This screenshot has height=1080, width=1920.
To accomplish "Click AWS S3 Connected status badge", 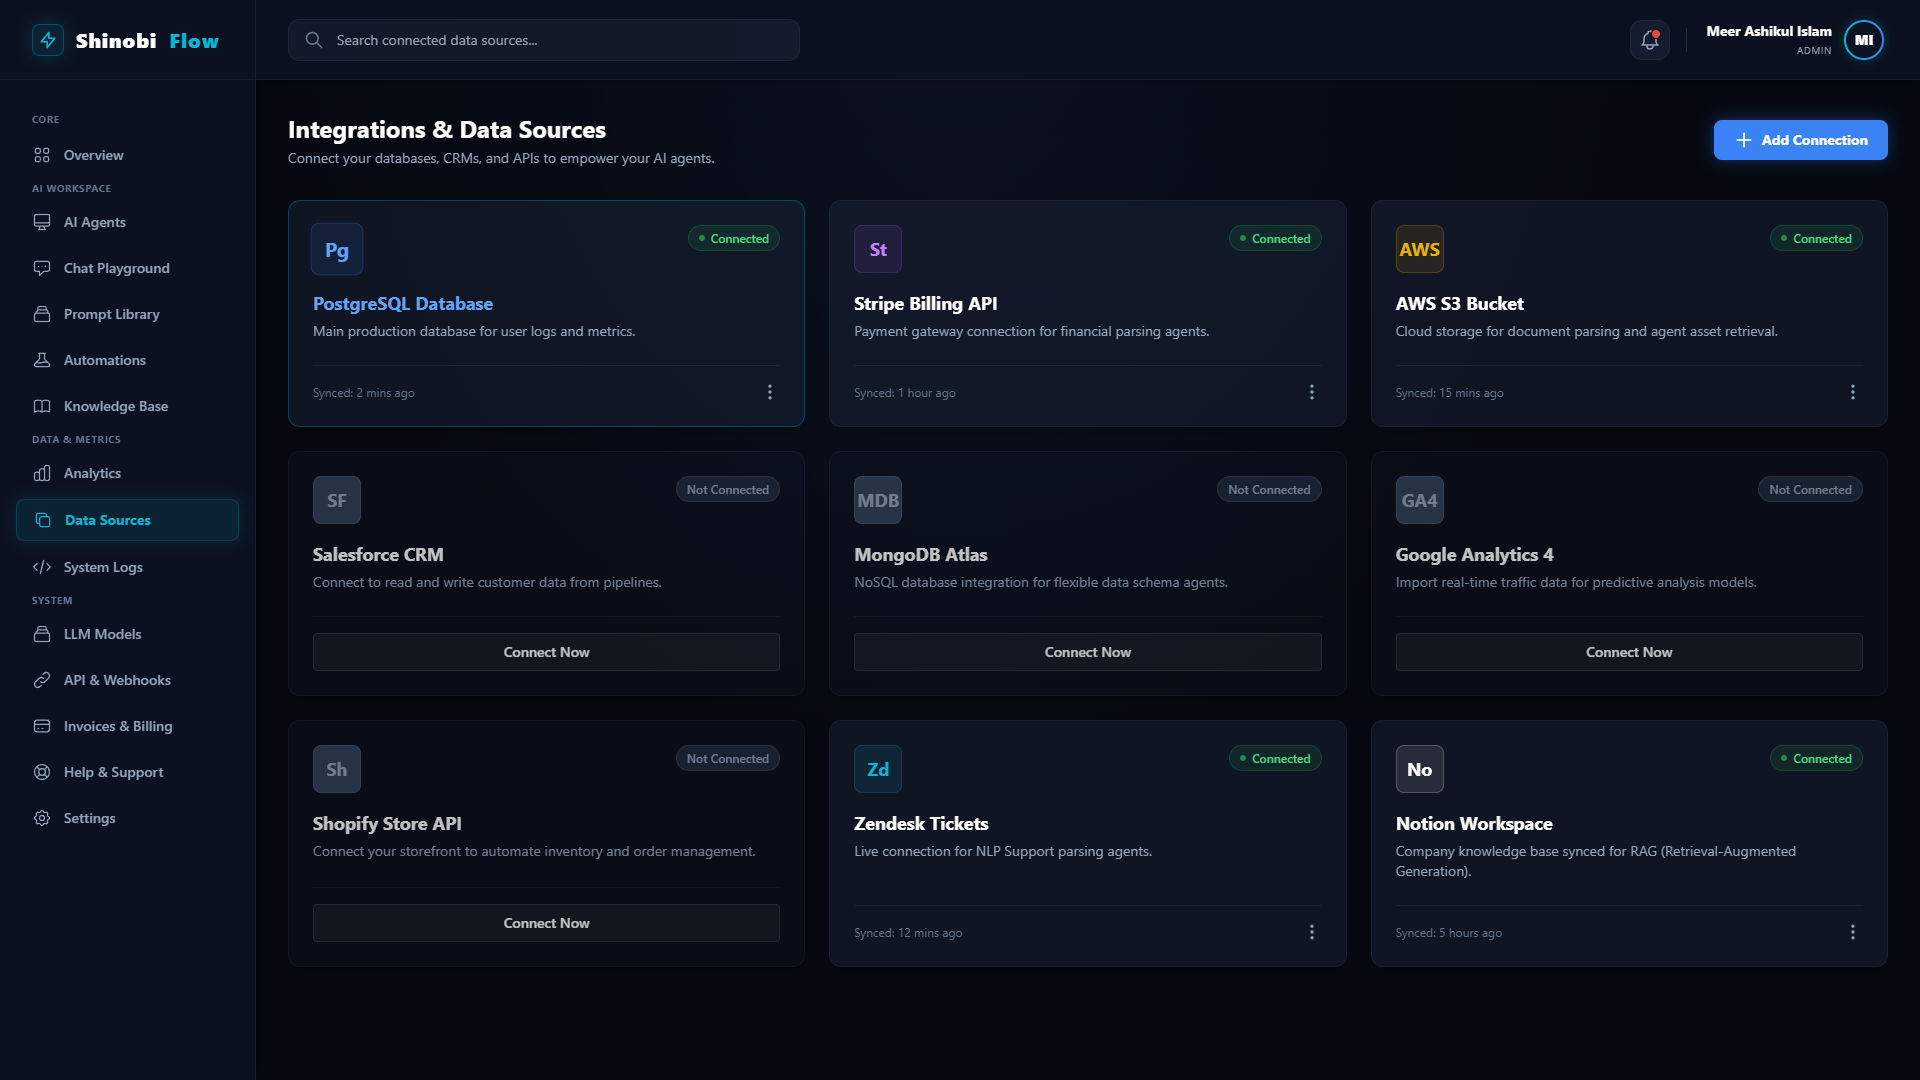I will [x=1816, y=238].
